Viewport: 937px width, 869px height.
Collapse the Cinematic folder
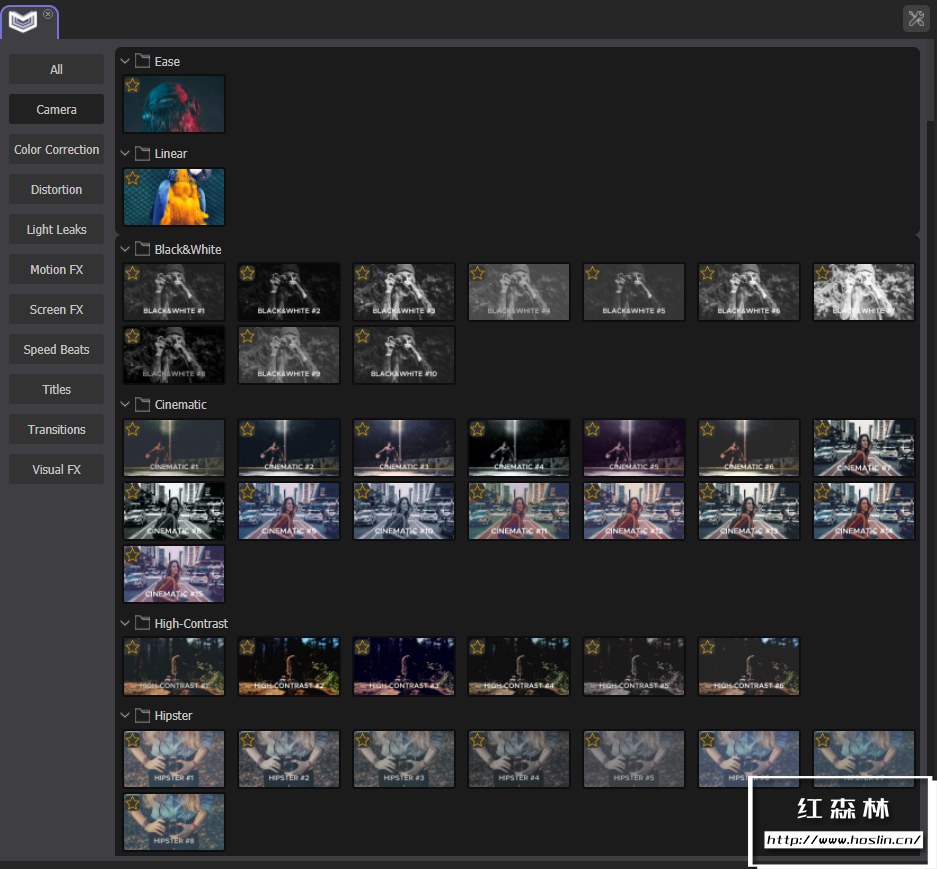tap(125, 404)
